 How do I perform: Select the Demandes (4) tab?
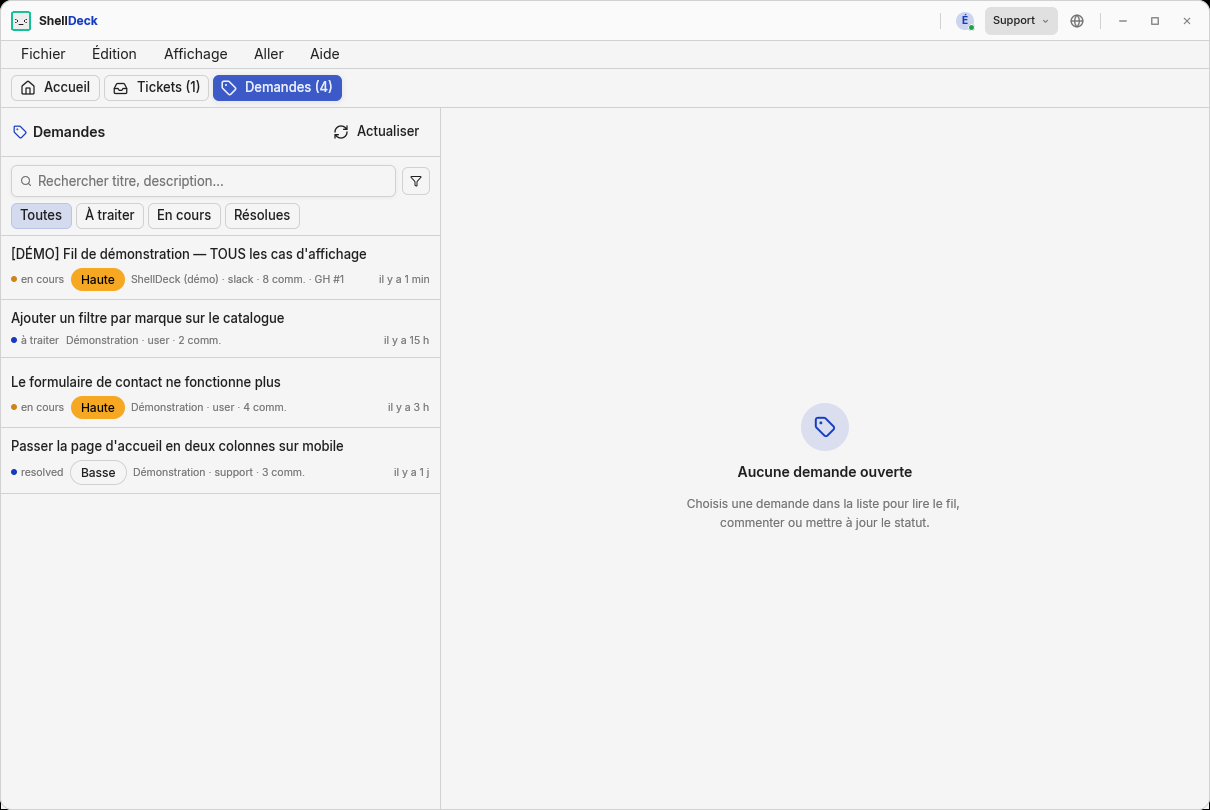coord(277,88)
